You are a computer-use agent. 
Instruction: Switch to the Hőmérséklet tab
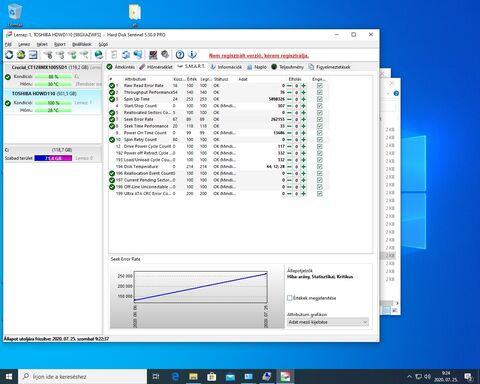pos(156,67)
